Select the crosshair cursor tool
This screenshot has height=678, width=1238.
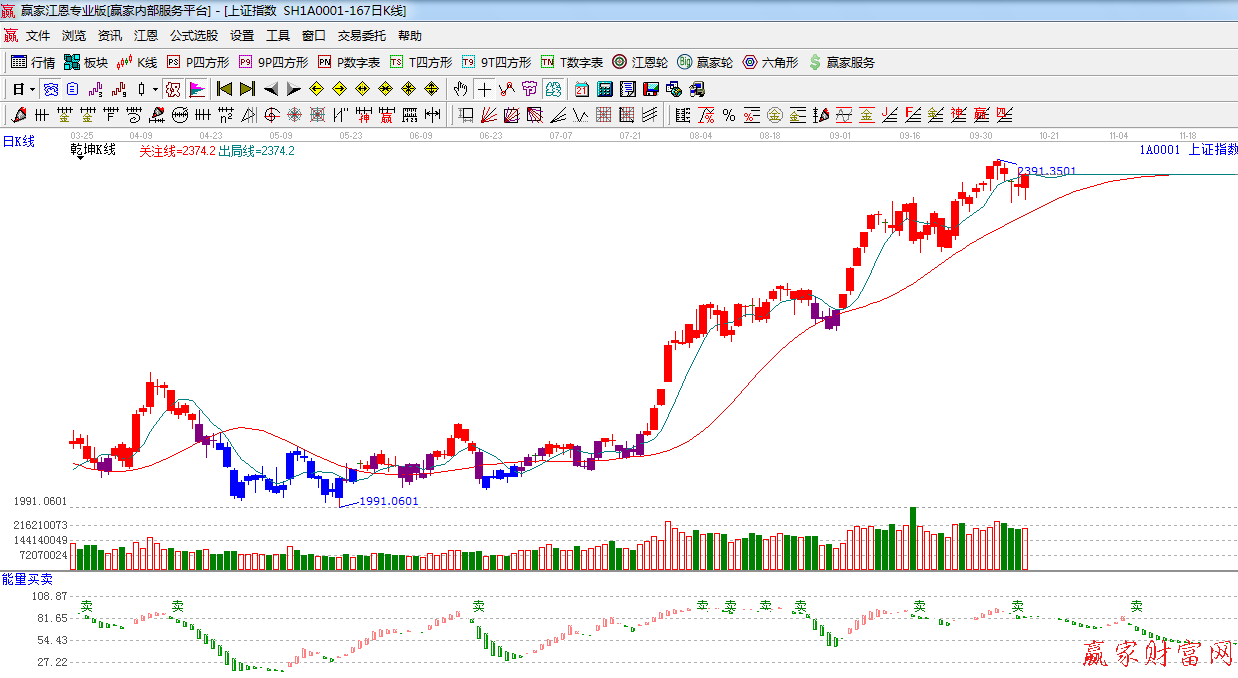tap(484, 89)
